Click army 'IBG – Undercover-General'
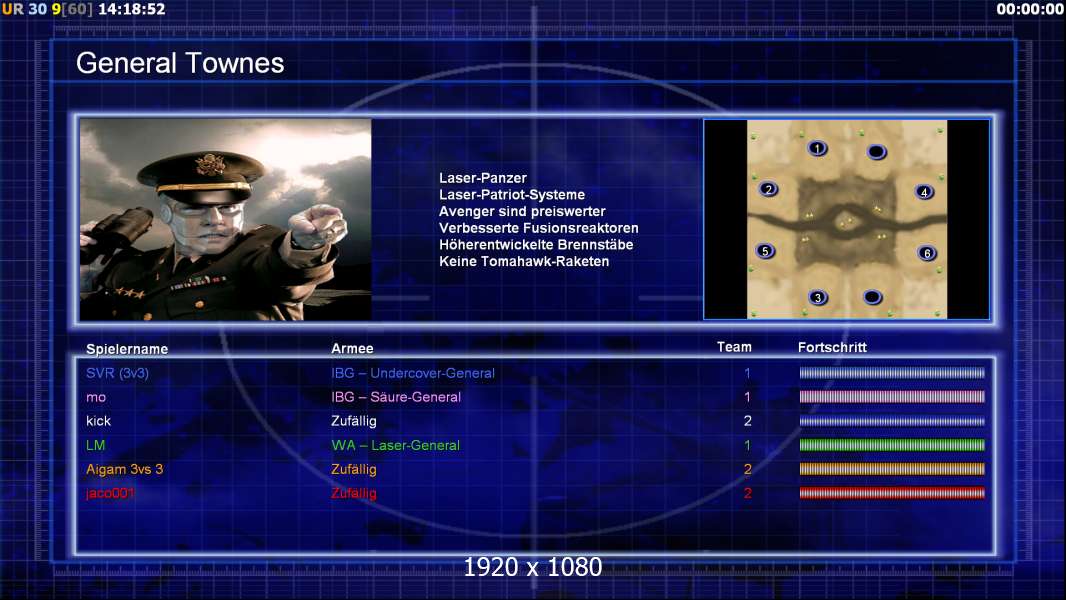This screenshot has height=600, width=1066. 413,373
